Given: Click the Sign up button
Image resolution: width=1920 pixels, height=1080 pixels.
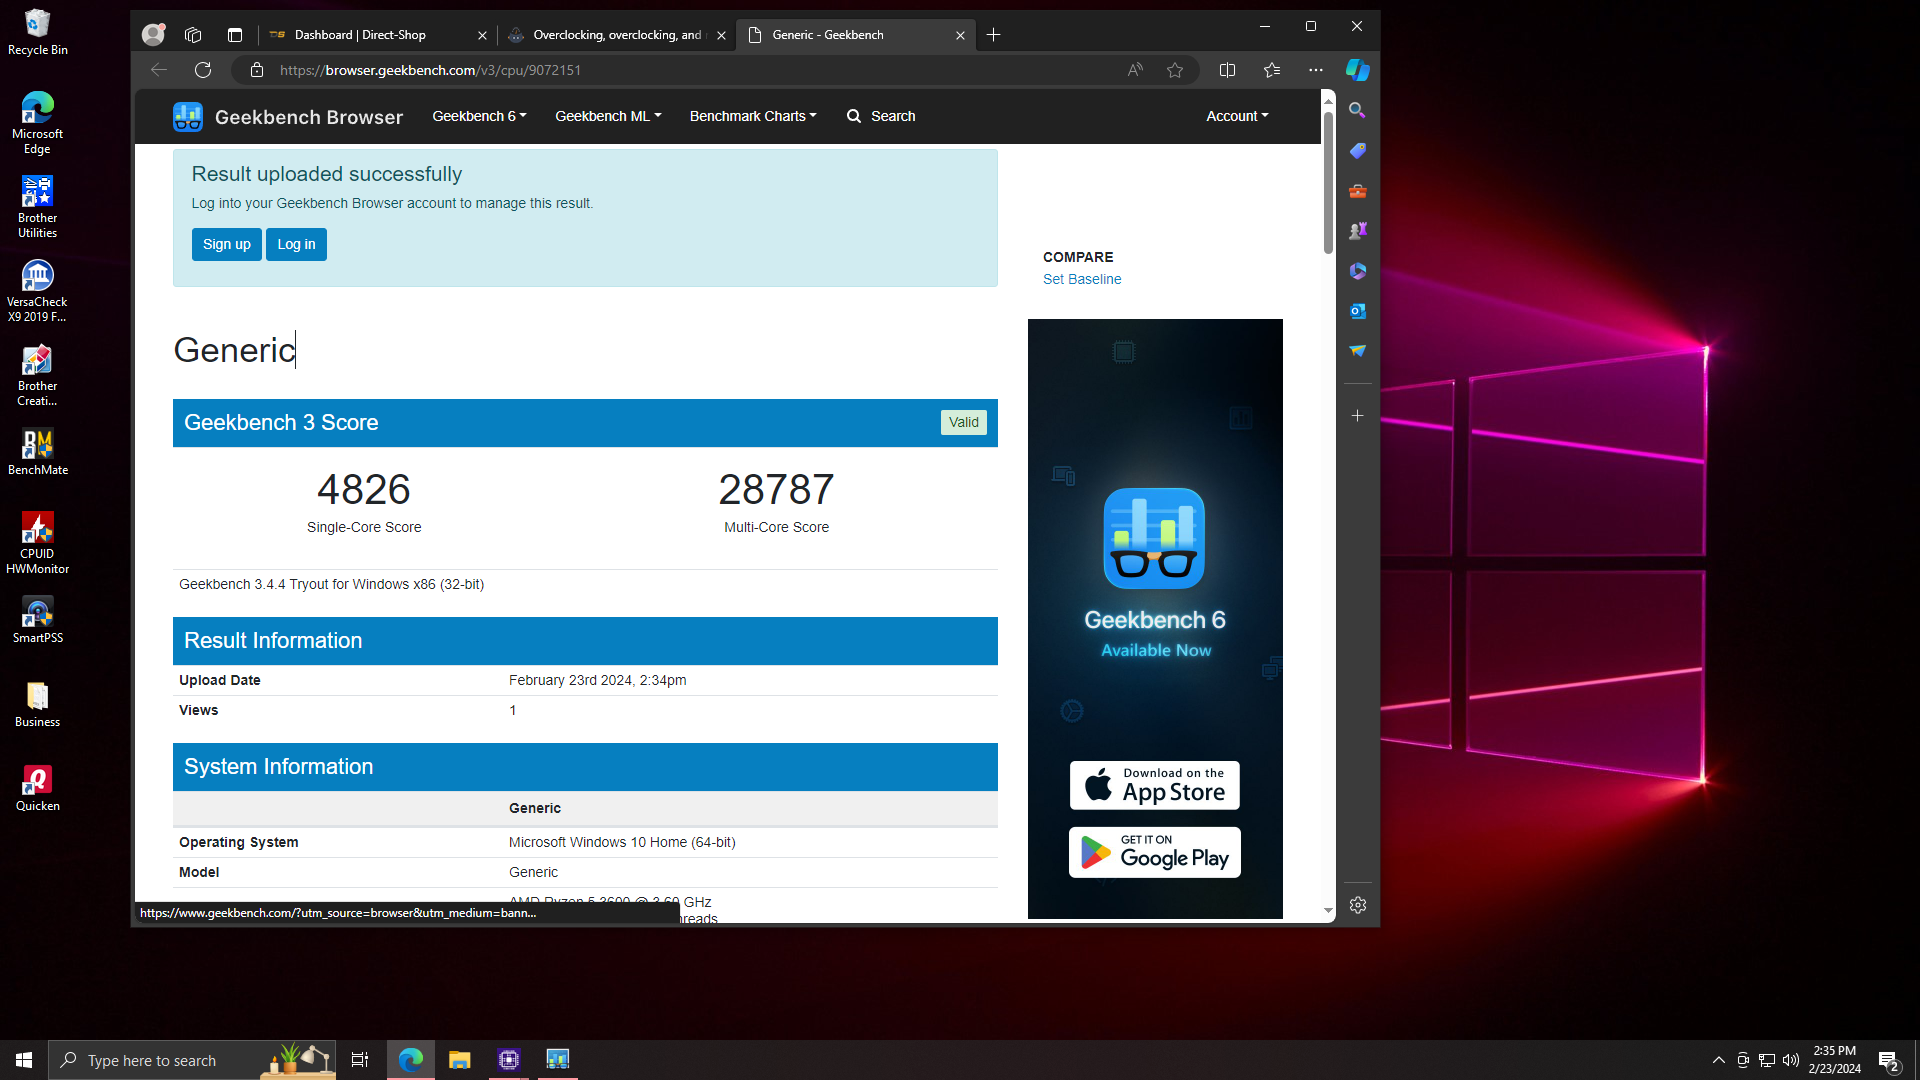Looking at the screenshot, I should tap(227, 244).
